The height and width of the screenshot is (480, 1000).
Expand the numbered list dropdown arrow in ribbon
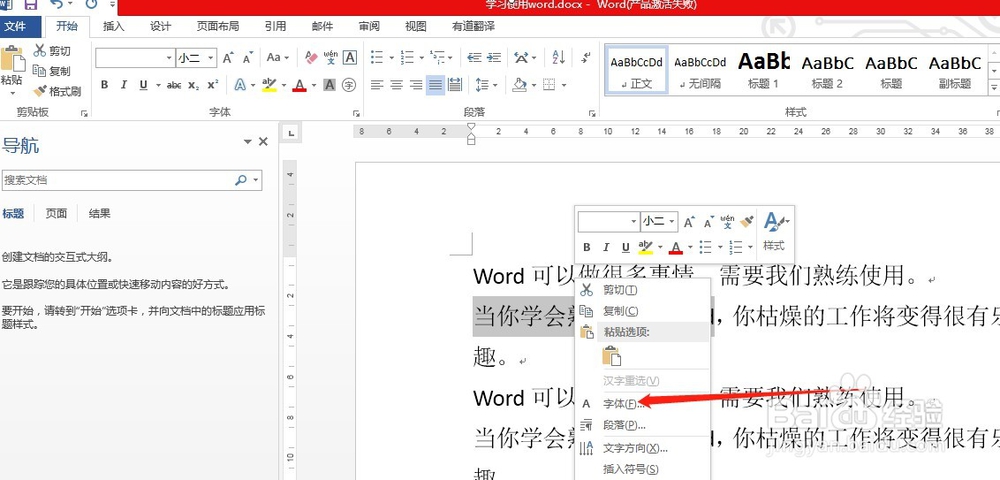pyautogui.click(x=422, y=58)
